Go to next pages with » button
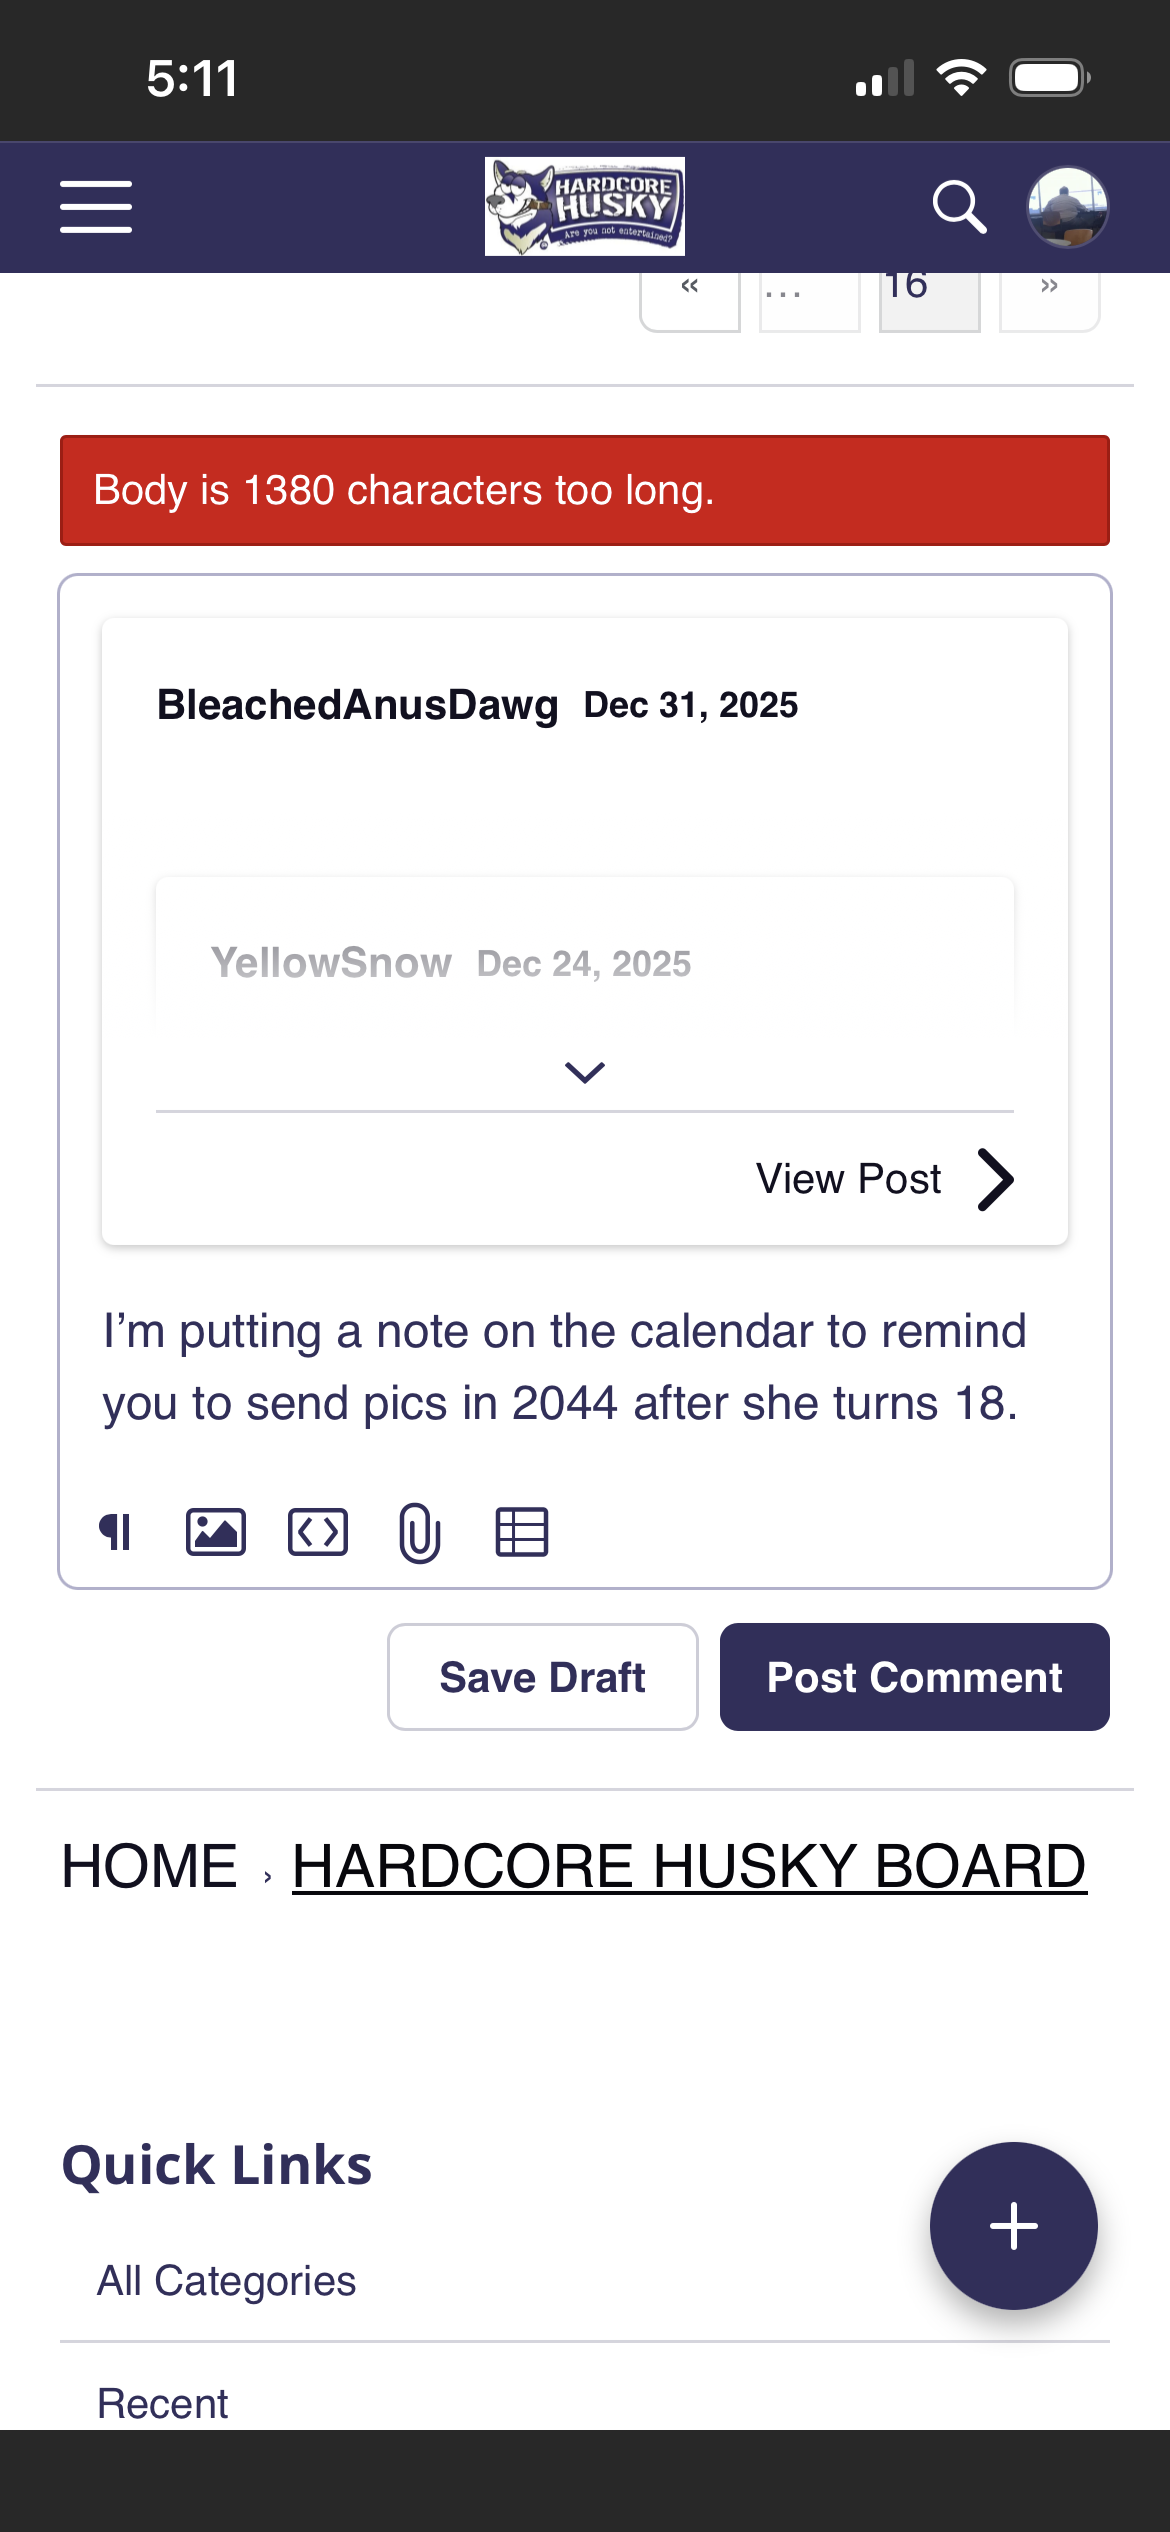1170x2532 pixels. coord(1049,295)
